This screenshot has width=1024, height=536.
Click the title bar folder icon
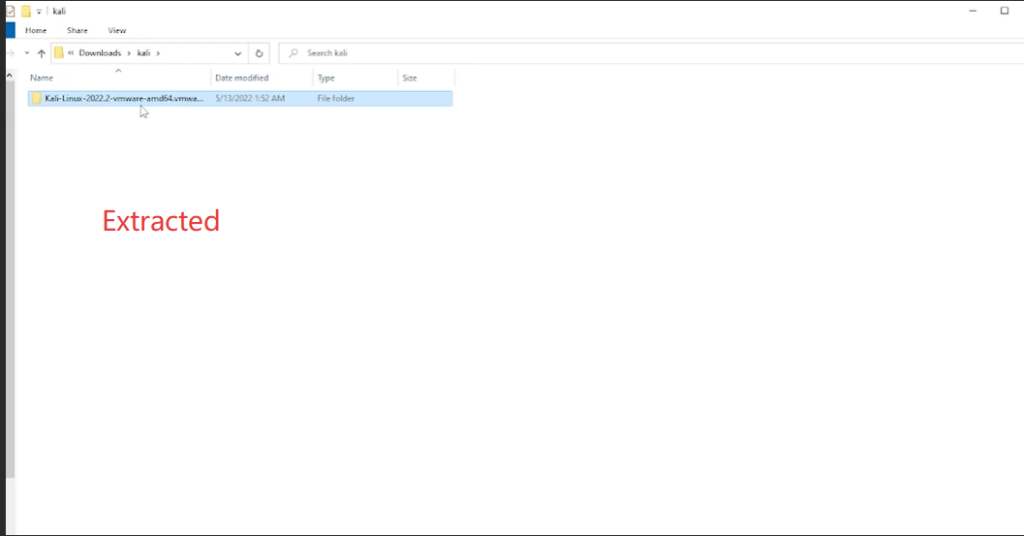[25, 11]
